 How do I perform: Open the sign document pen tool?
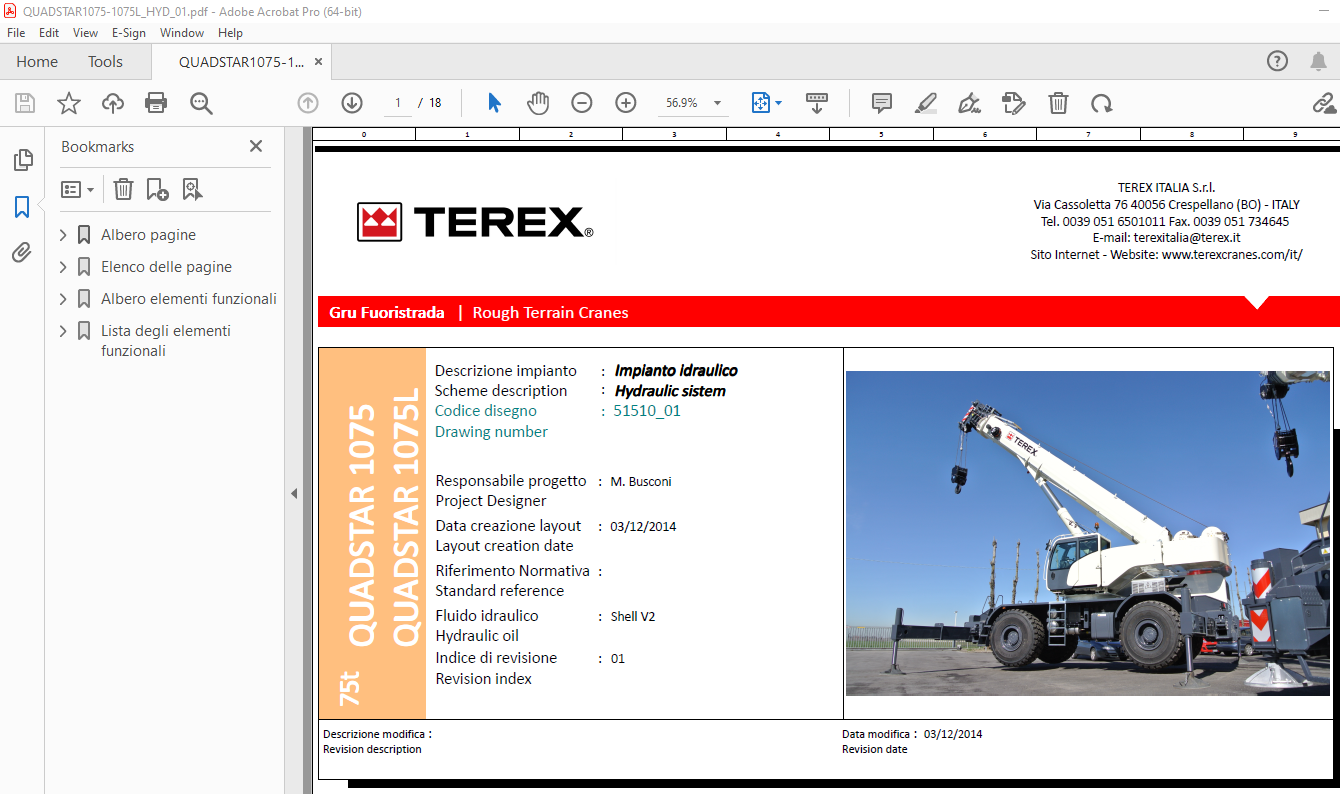(x=969, y=103)
